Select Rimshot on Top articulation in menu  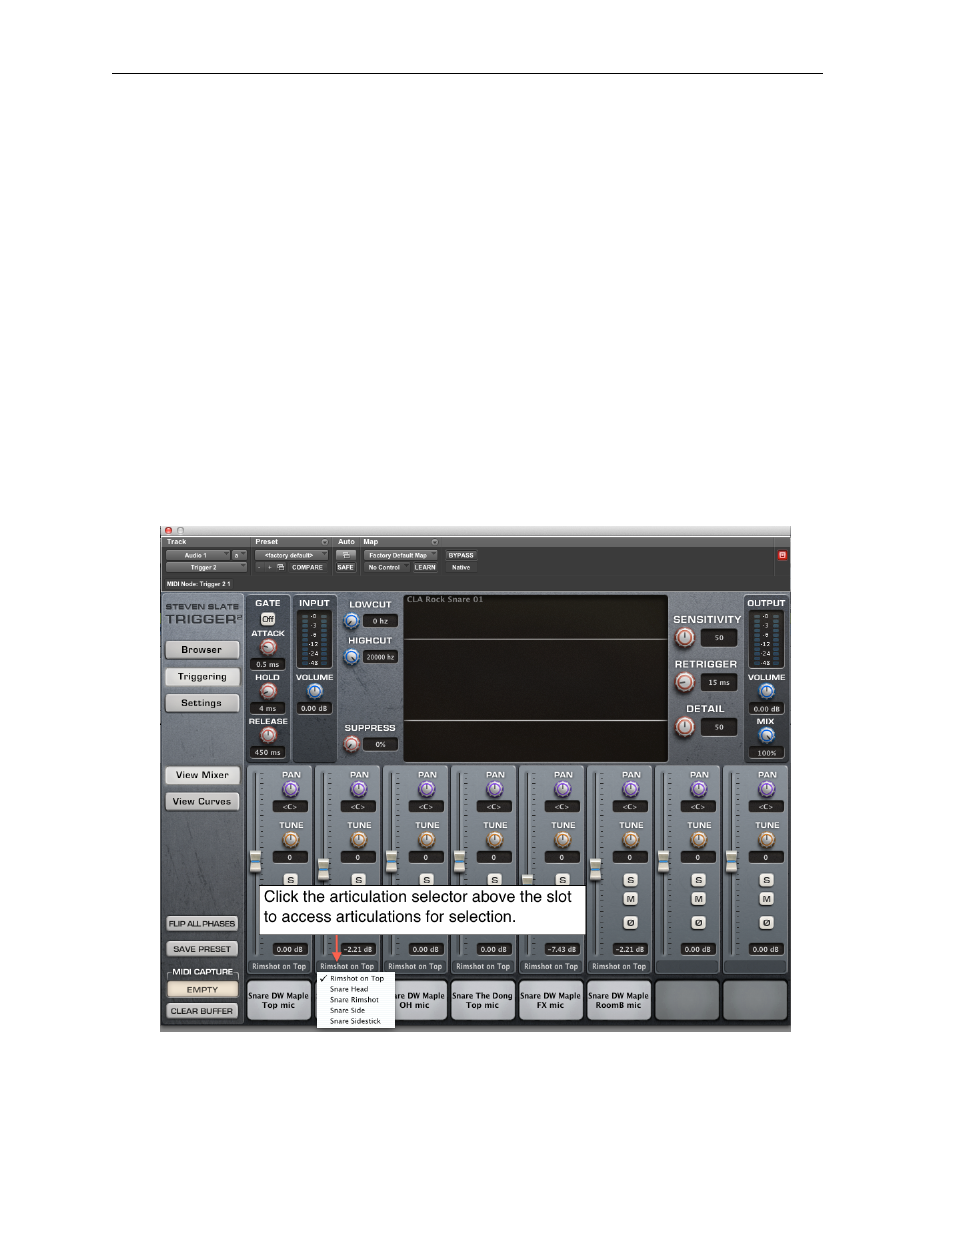[x=357, y=978]
